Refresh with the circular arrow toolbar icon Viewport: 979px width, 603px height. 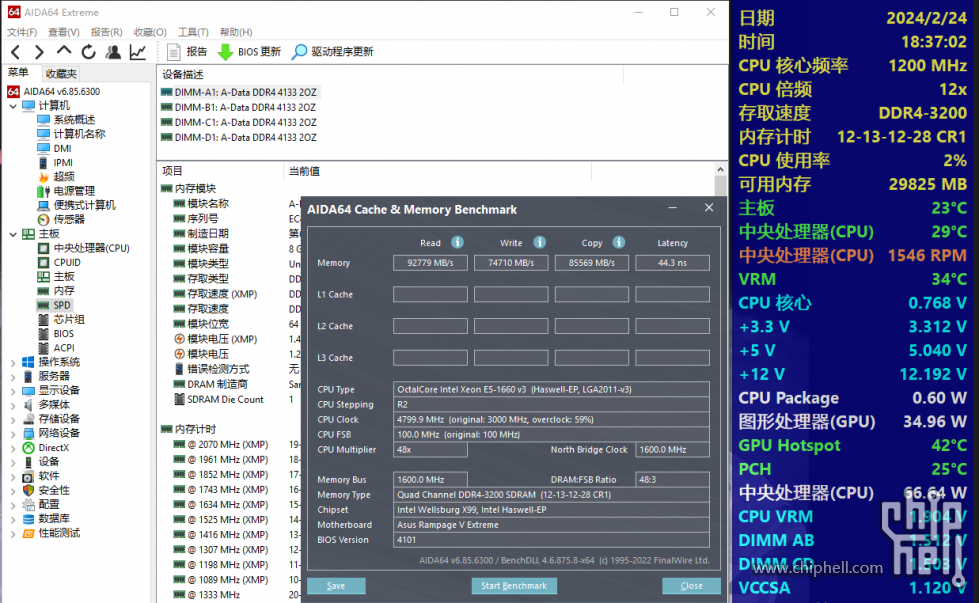[x=88, y=52]
